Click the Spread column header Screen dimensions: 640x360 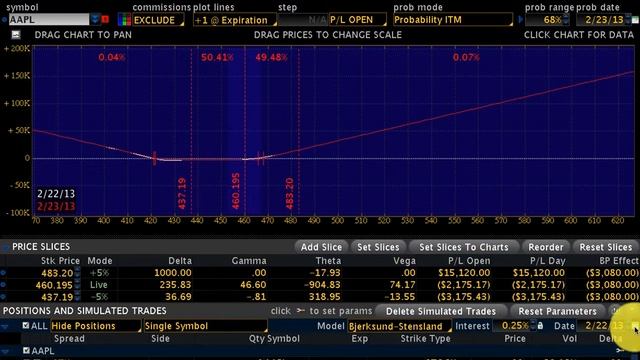click(69, 339)
